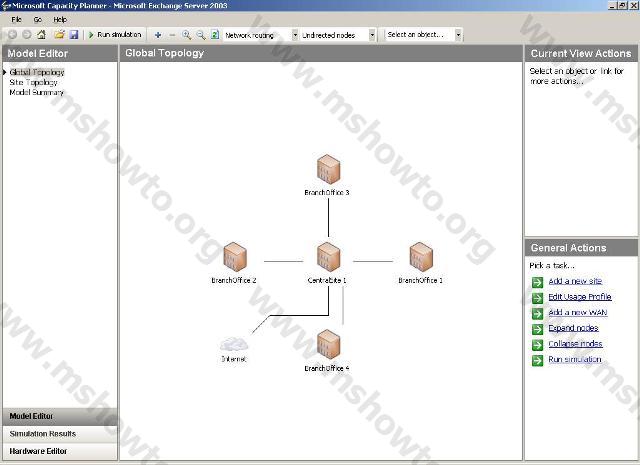Click the refresh page icon in toolbar
Image resolution: width=640 pixels, height=465 pixels.
click(215, 35)
